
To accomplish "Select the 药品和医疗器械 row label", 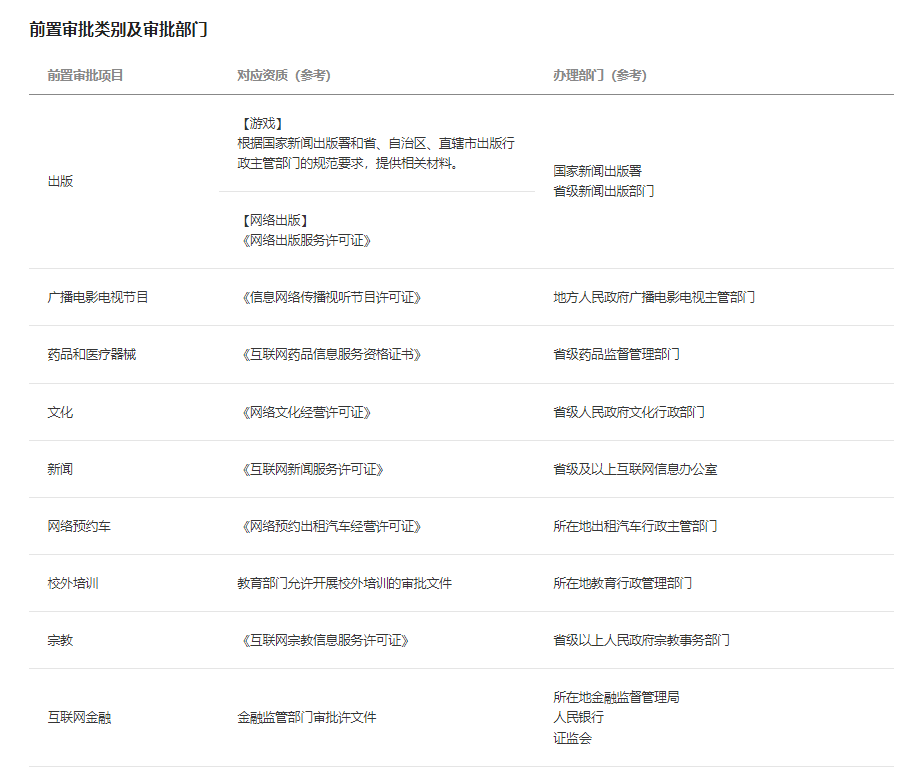I will click(91, 354).
